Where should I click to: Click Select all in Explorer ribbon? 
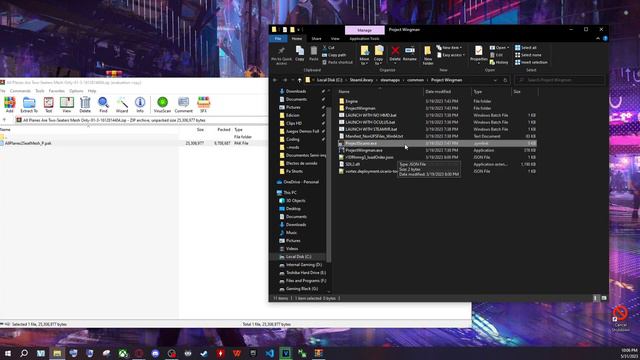point(526,48)
